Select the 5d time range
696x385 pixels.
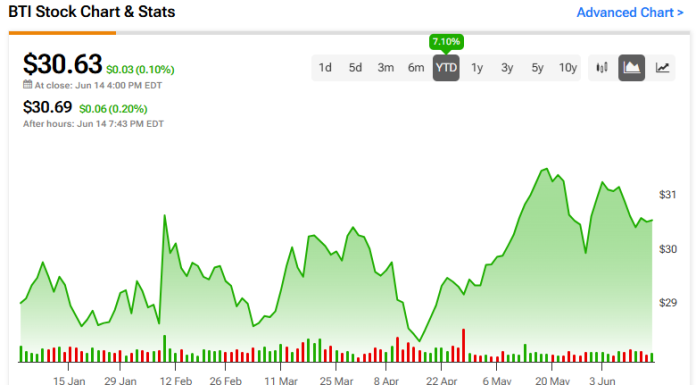tap(355, 67)
